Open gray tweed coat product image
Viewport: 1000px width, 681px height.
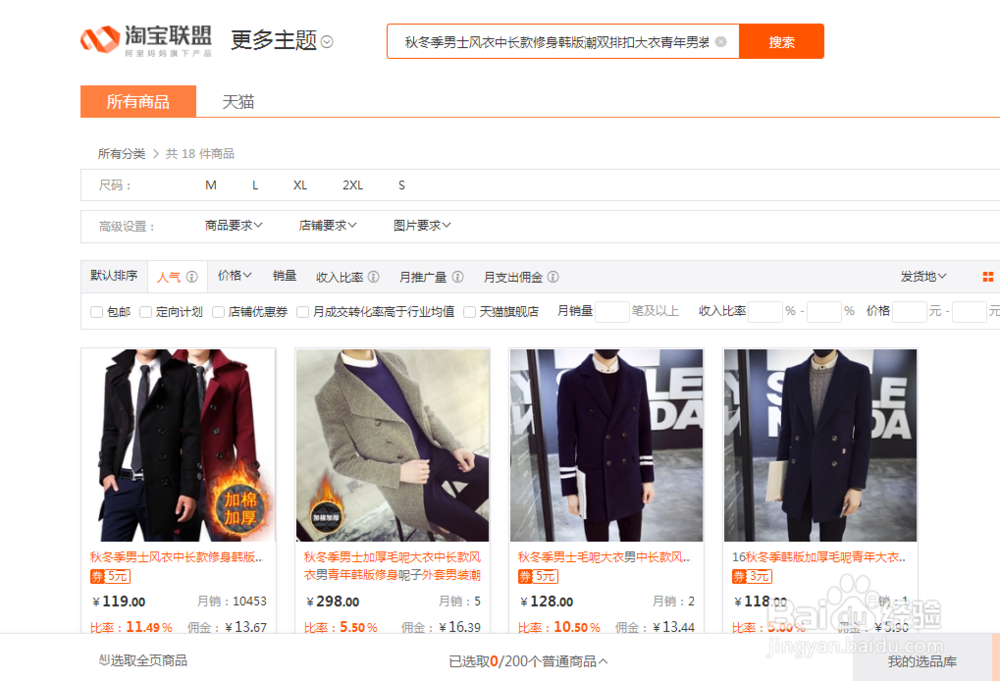pos(392,445)
